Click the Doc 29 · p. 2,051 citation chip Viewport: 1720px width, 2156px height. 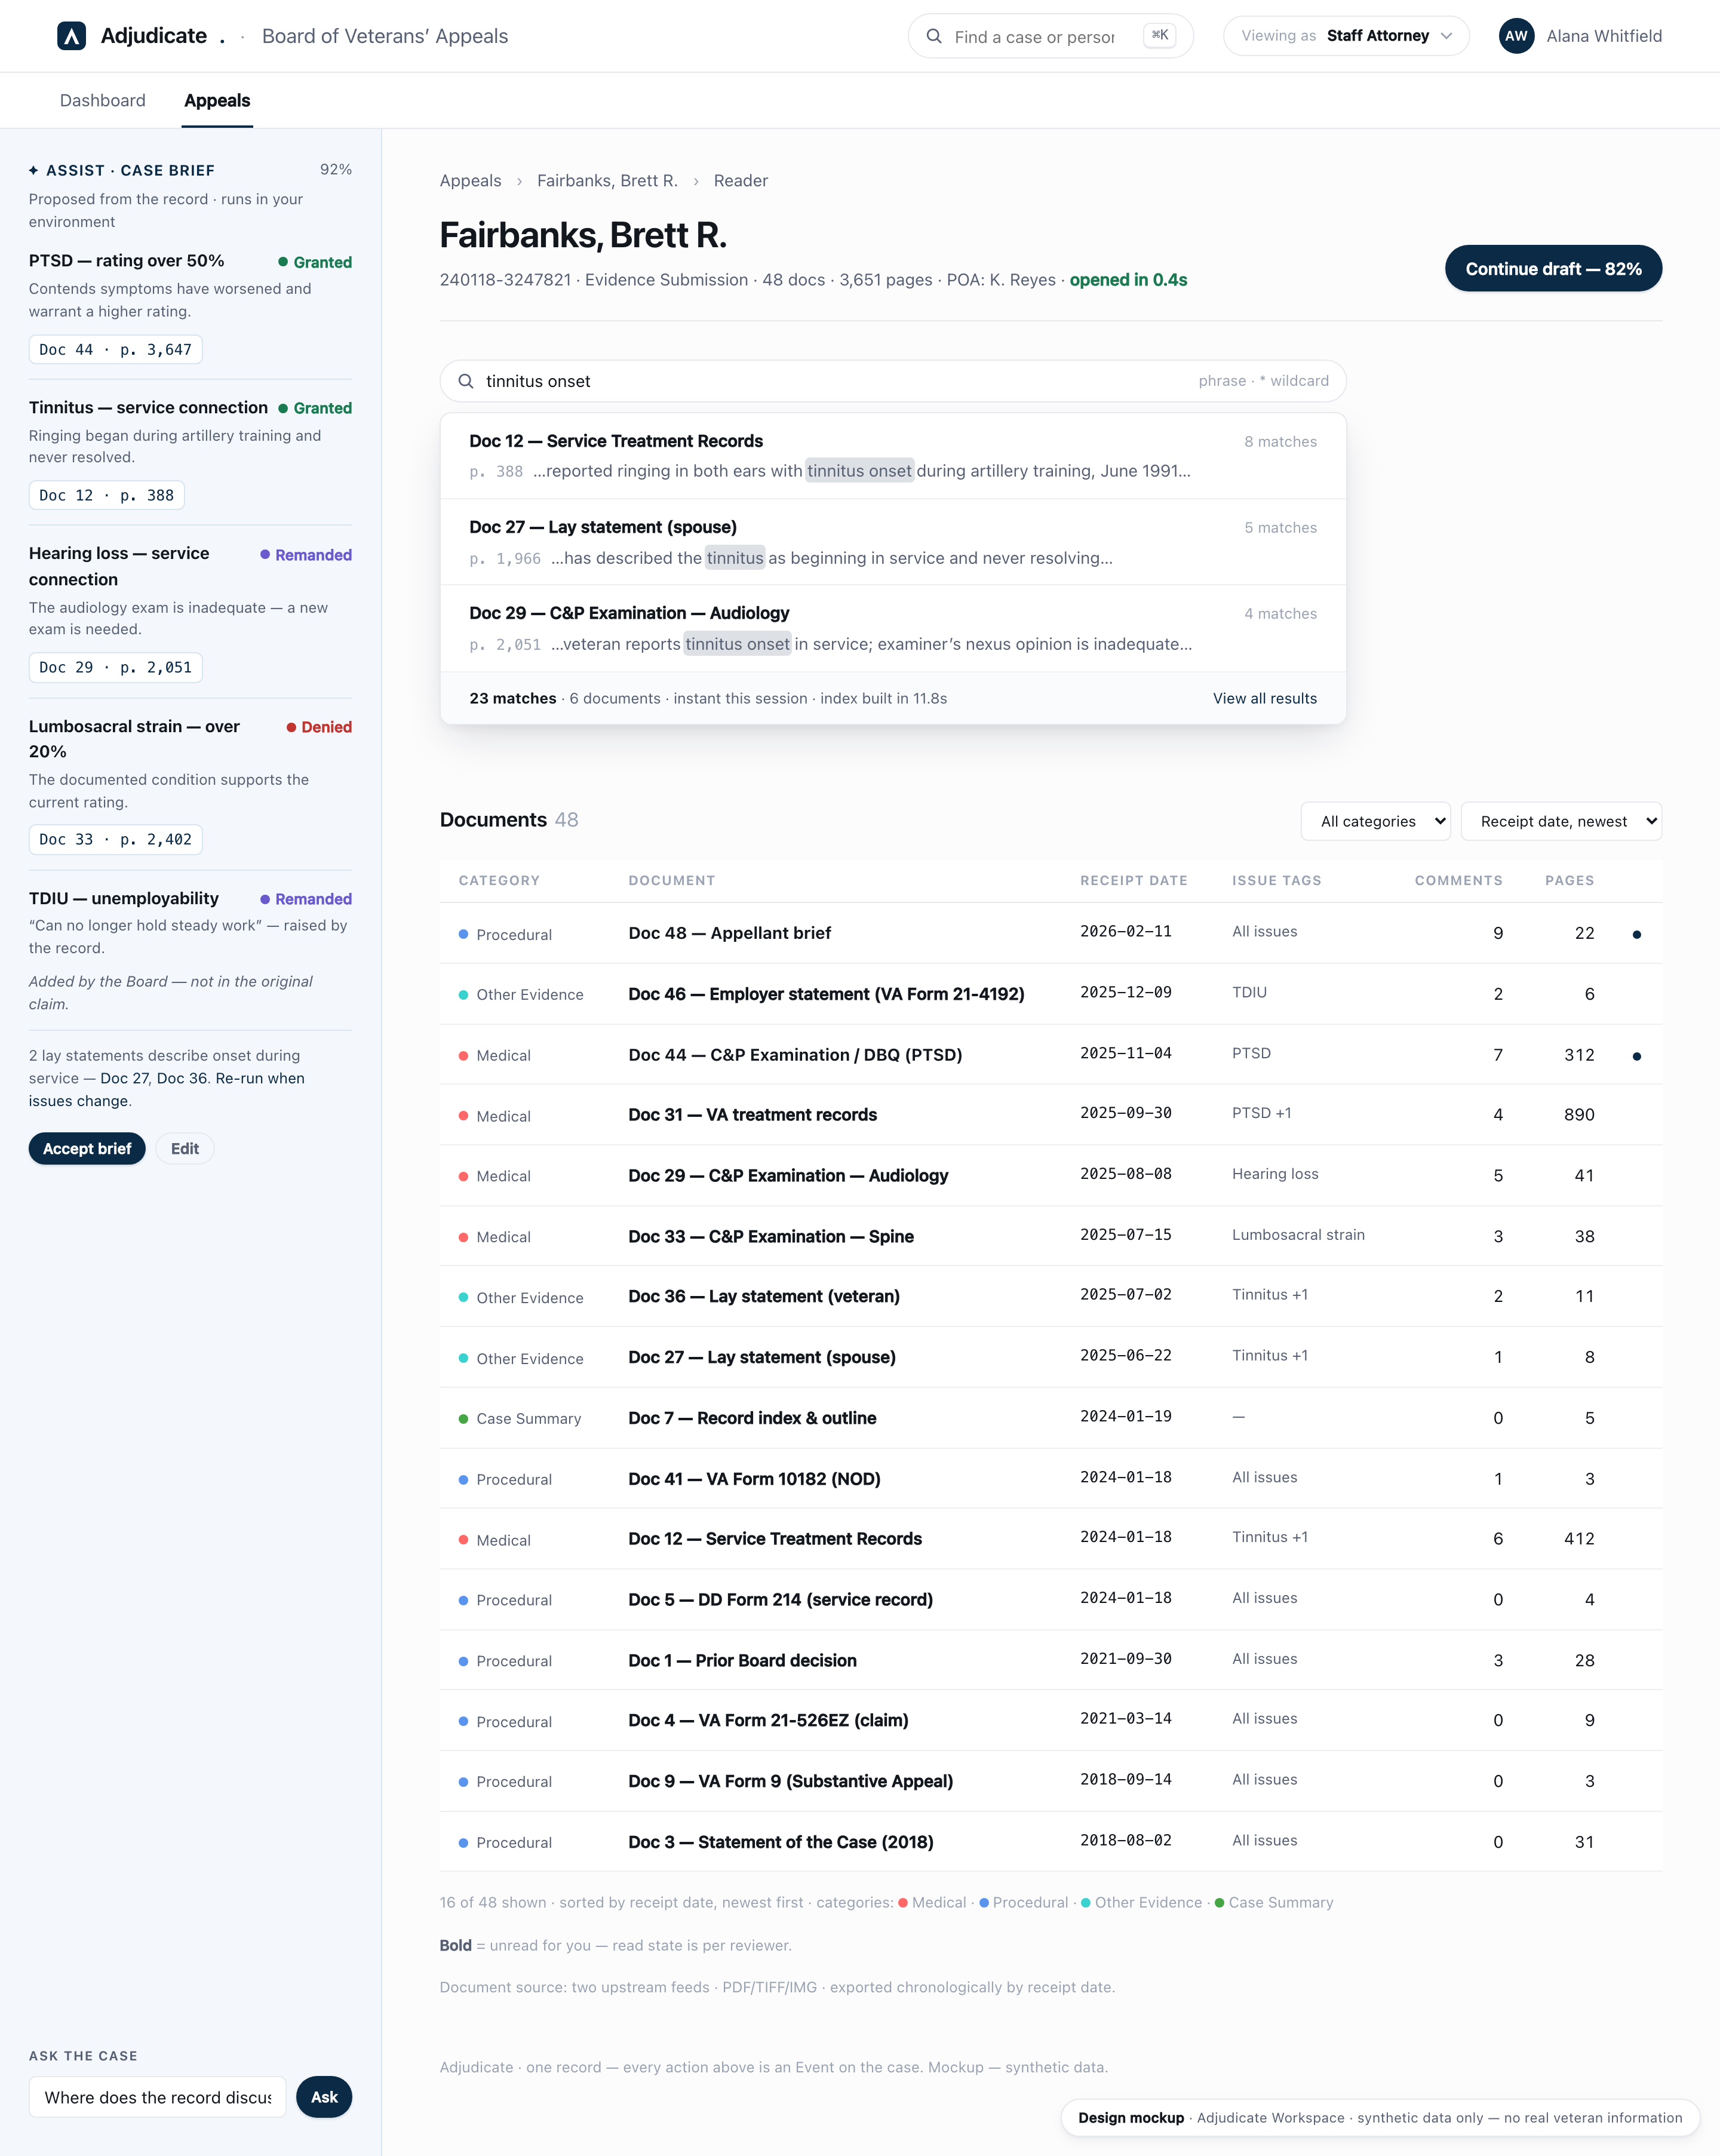point(115,667)
